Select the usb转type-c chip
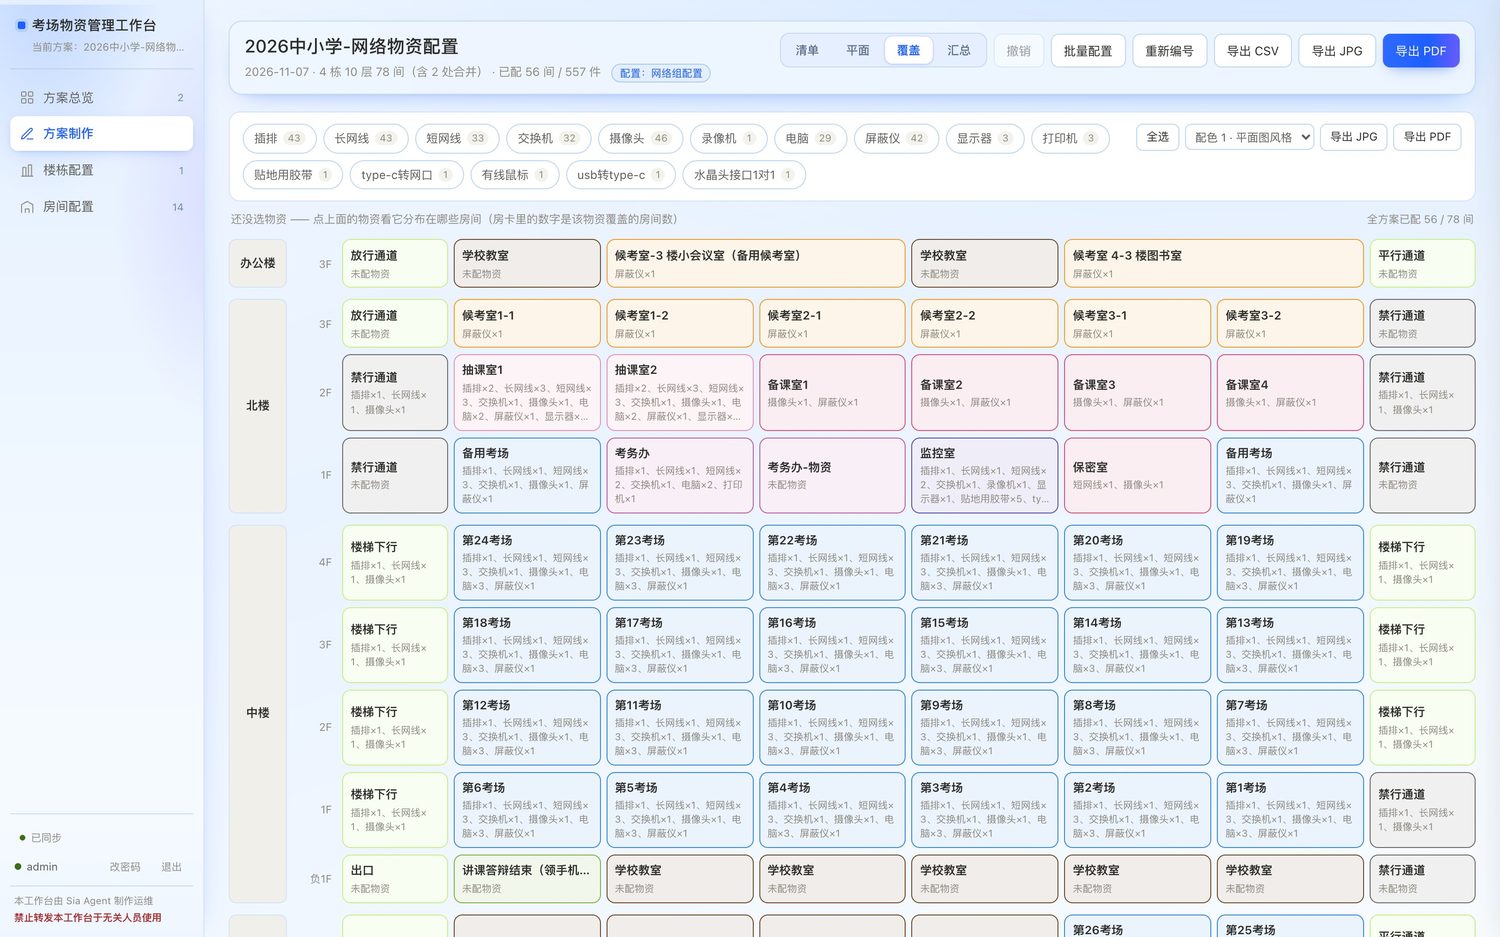 click(x=621, y=175)
